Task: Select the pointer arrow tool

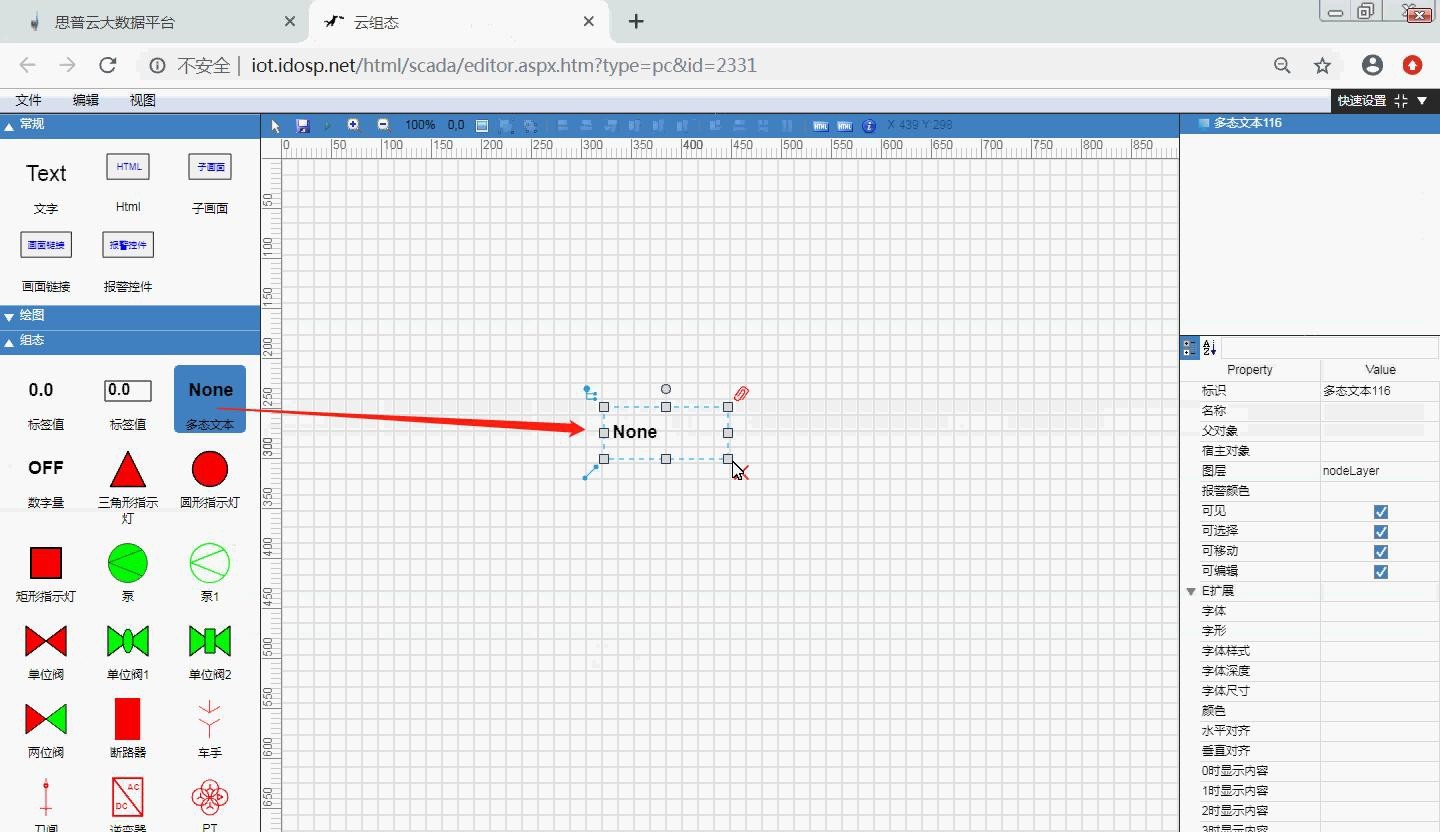Action: pyautogui.click(x=276, y=126)
